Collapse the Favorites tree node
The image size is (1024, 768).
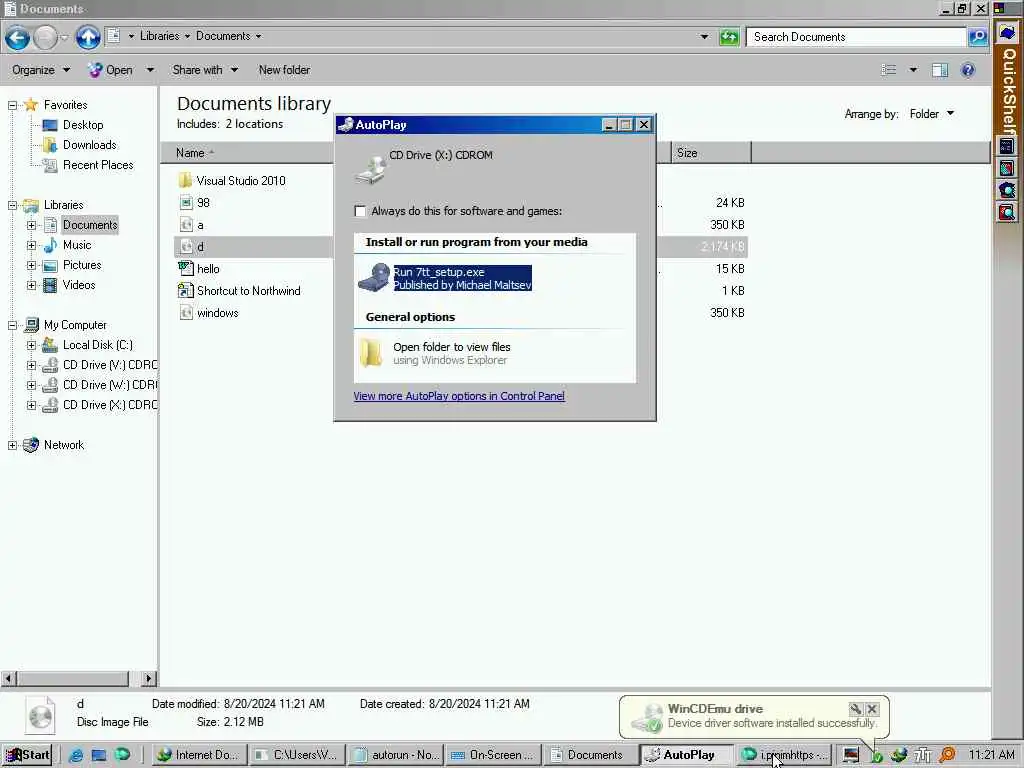tap(12, 105)
